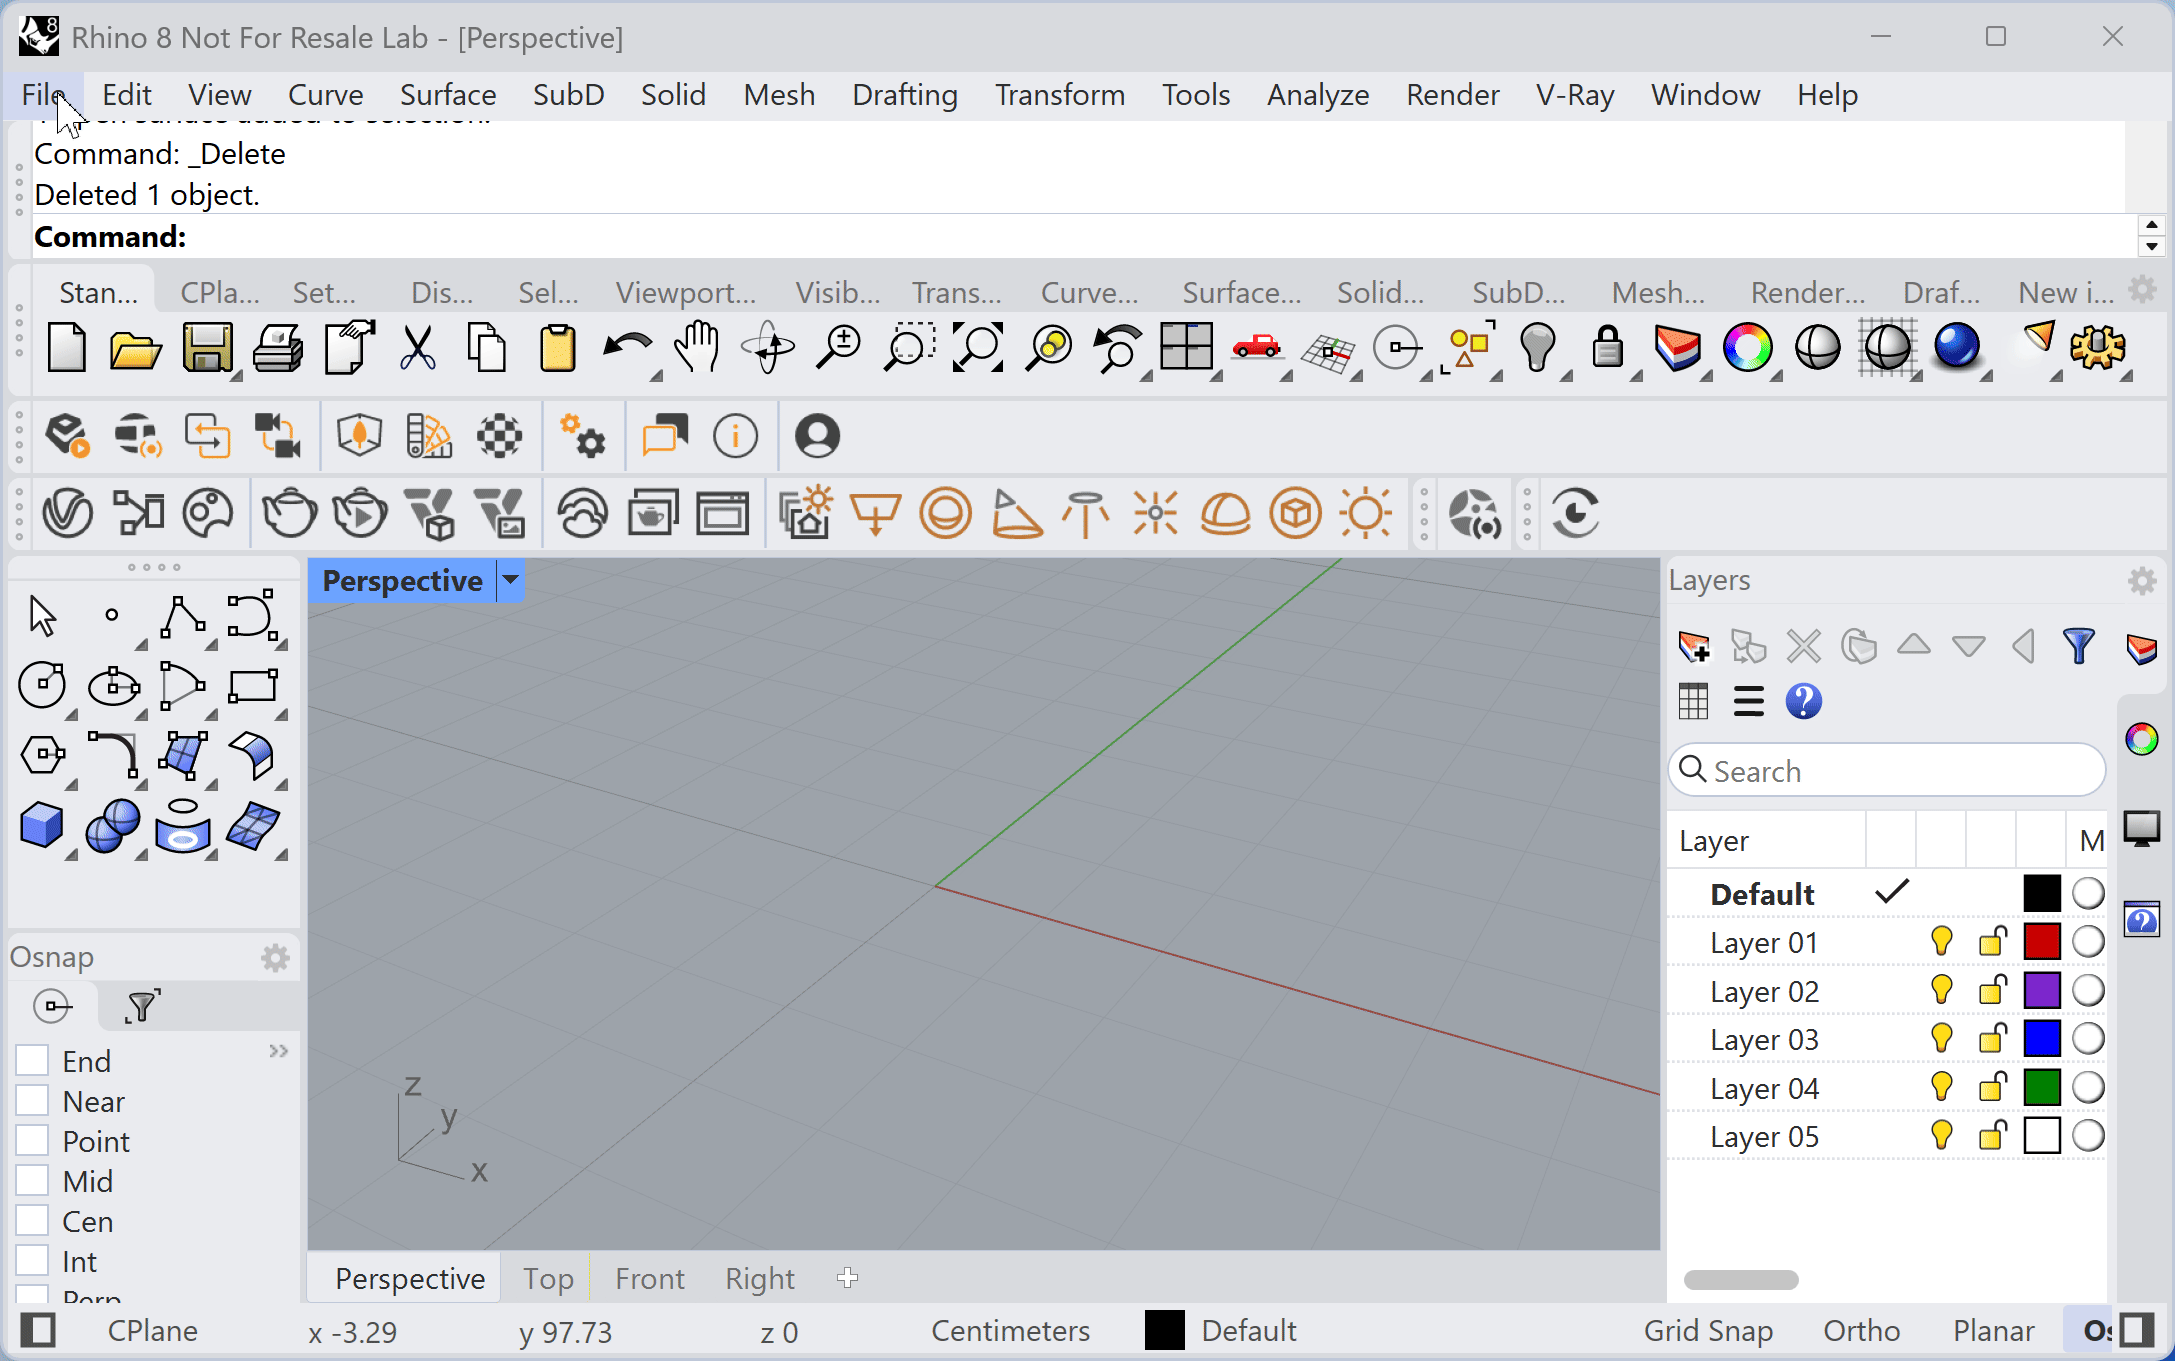Expand more osnap options chevron
This screenshot has height=1361, width=2175.
click(x=279, y=1051)
